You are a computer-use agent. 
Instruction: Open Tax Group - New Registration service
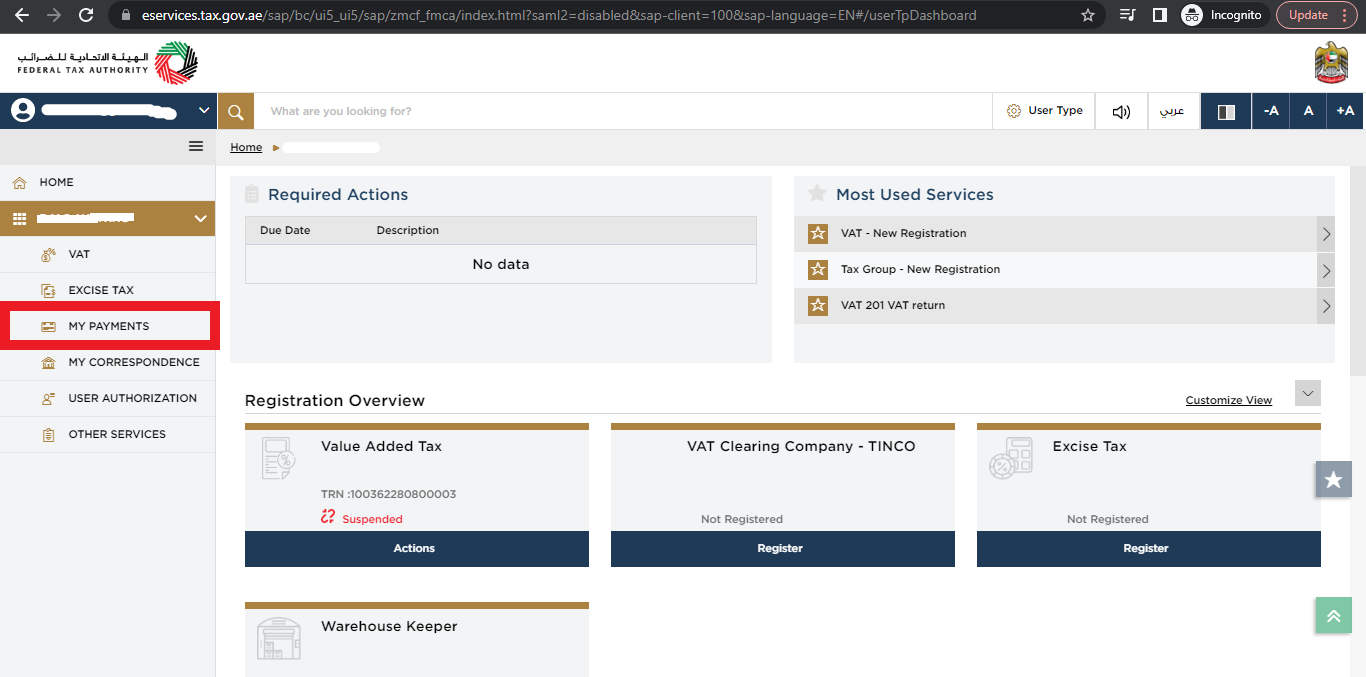pyautogui.click(x=1064, y=269)
